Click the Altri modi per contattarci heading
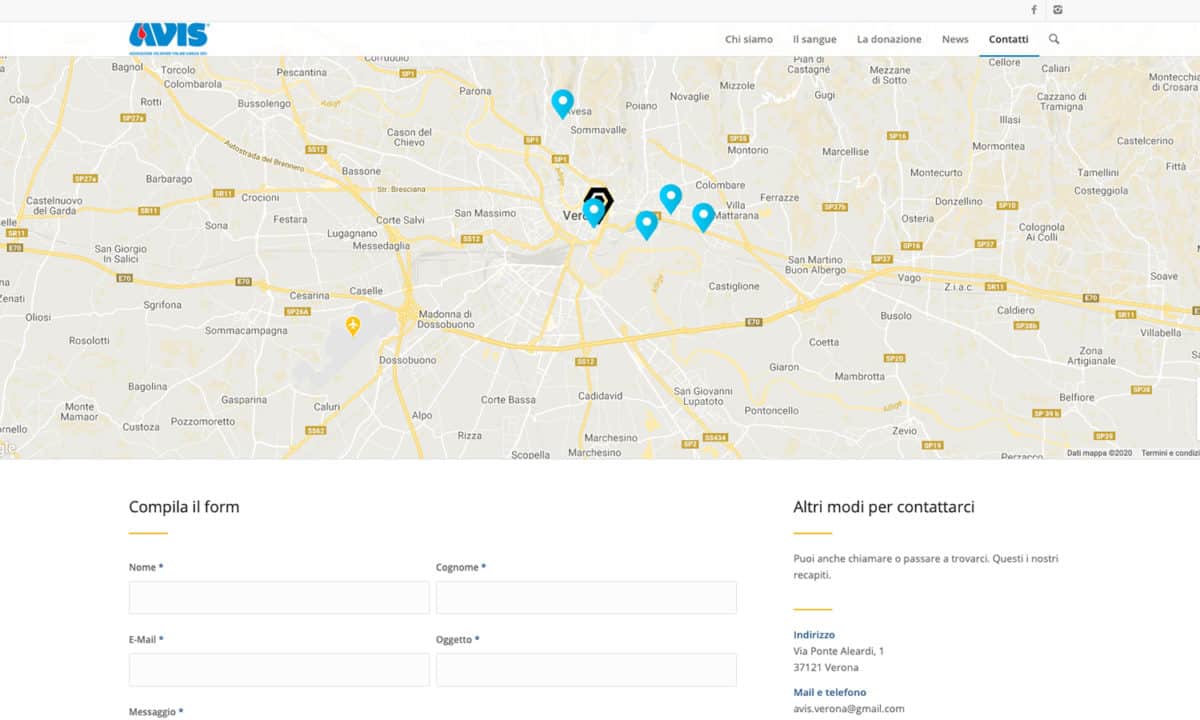This screenshot has height=720, width=1200. click(x=884, y=507)
